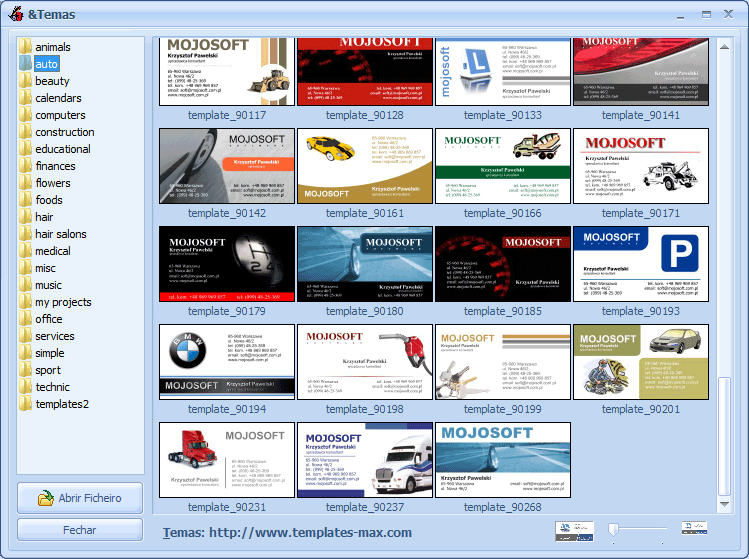Select thumbnail template_90231 red truck

click(227, 460)
